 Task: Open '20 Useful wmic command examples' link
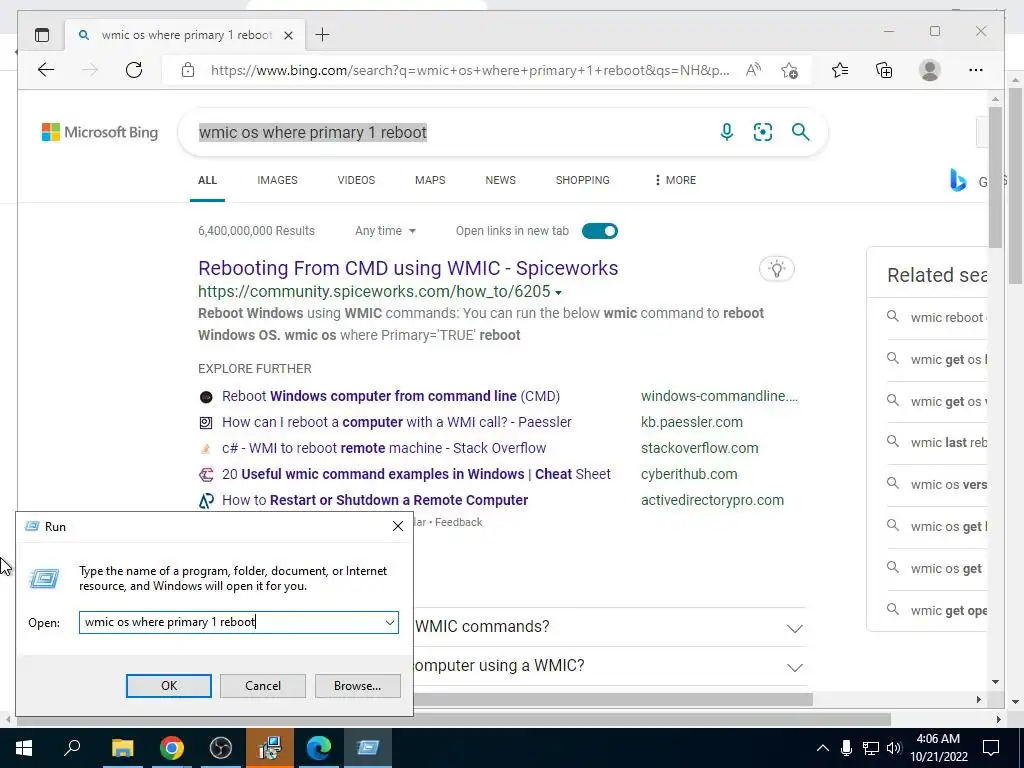pos(416,475)
